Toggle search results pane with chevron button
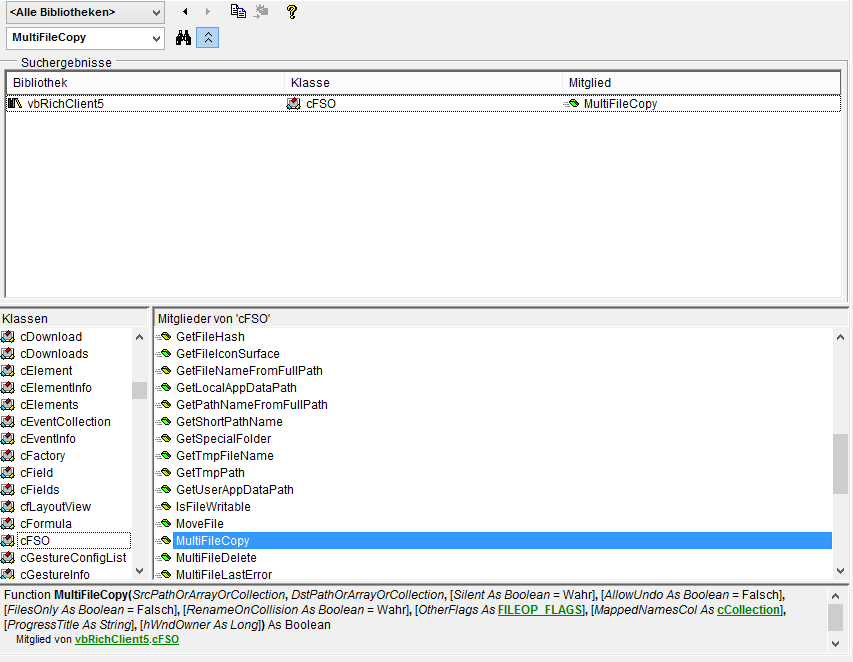This screenshot has height=662, width=853. 207,38
